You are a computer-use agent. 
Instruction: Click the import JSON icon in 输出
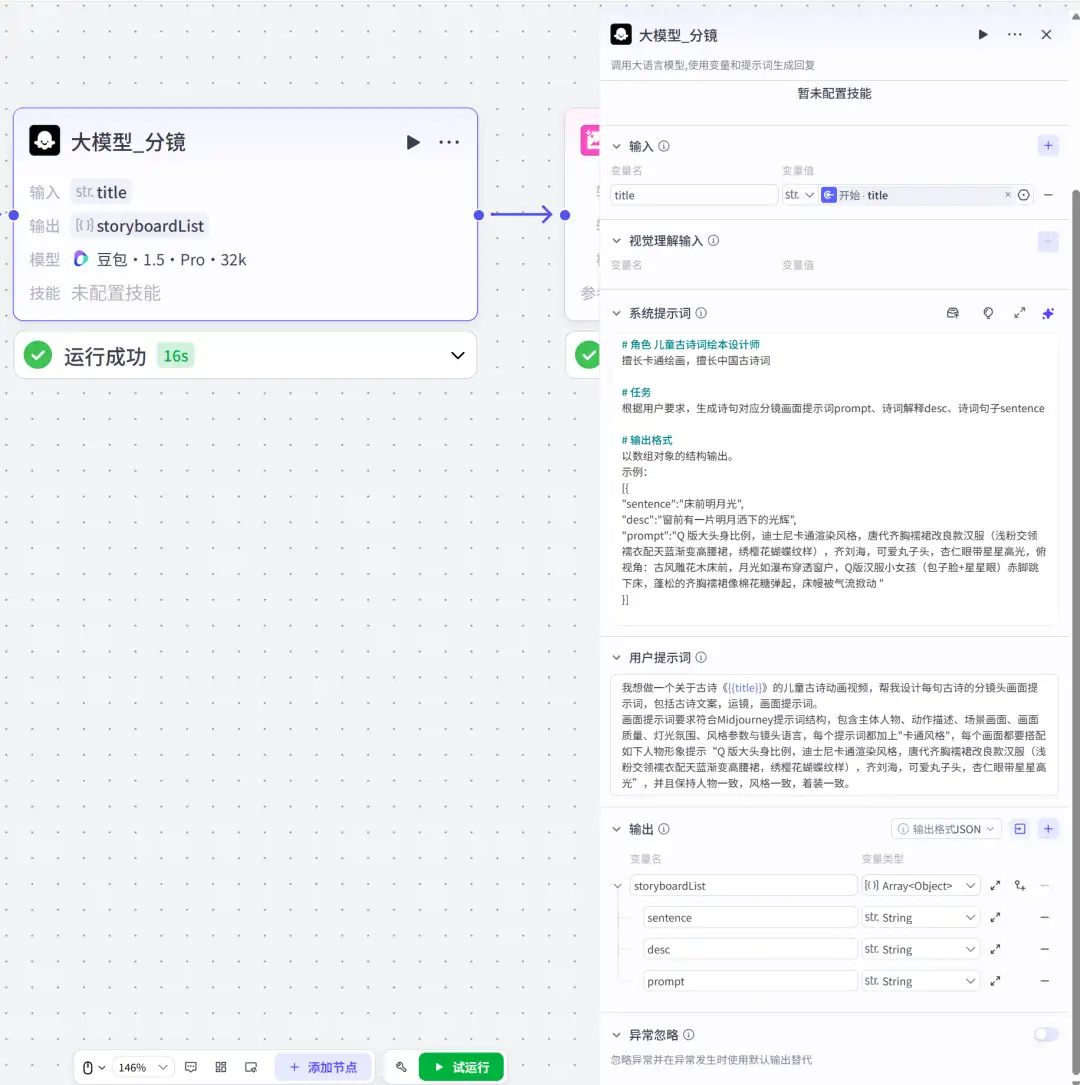click(x=1020, y=829)
